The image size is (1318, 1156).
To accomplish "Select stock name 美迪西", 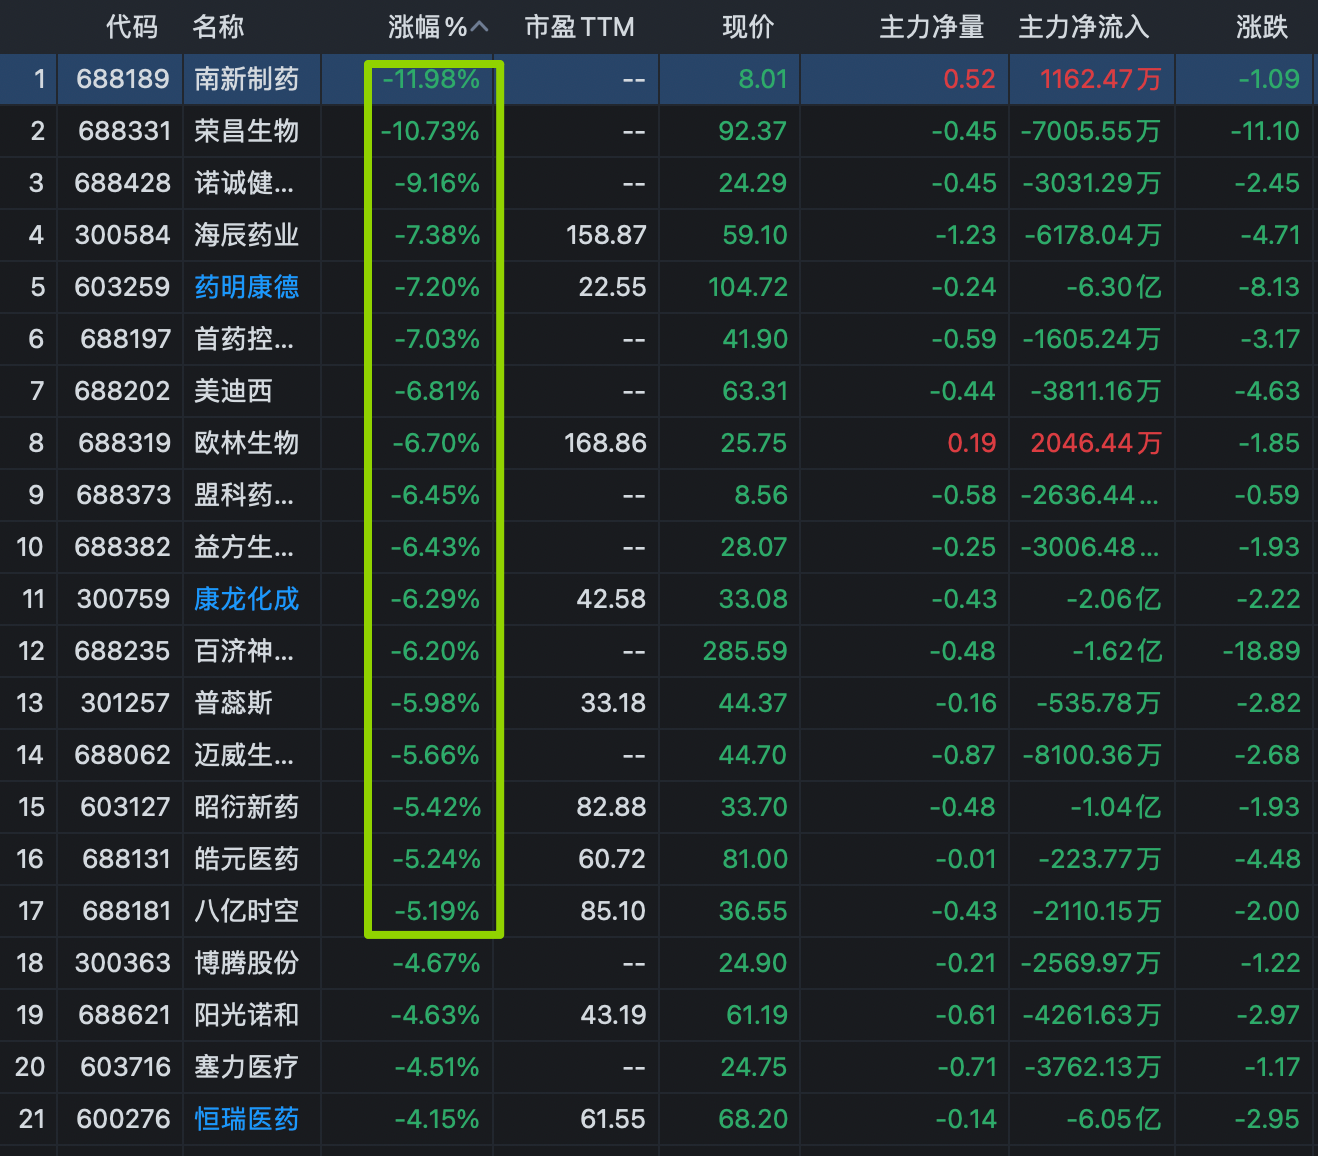I will click(x=233, y=391).
